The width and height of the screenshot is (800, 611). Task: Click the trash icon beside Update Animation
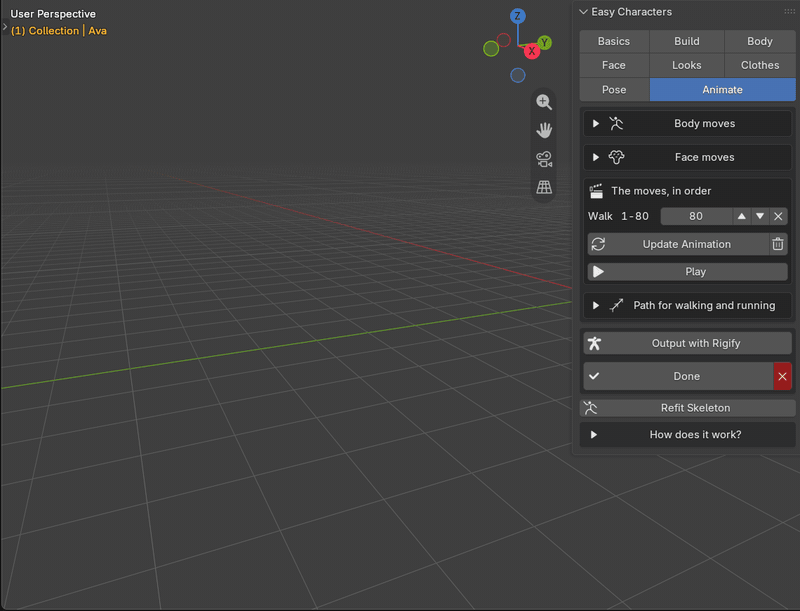click(x=778, y=244)
